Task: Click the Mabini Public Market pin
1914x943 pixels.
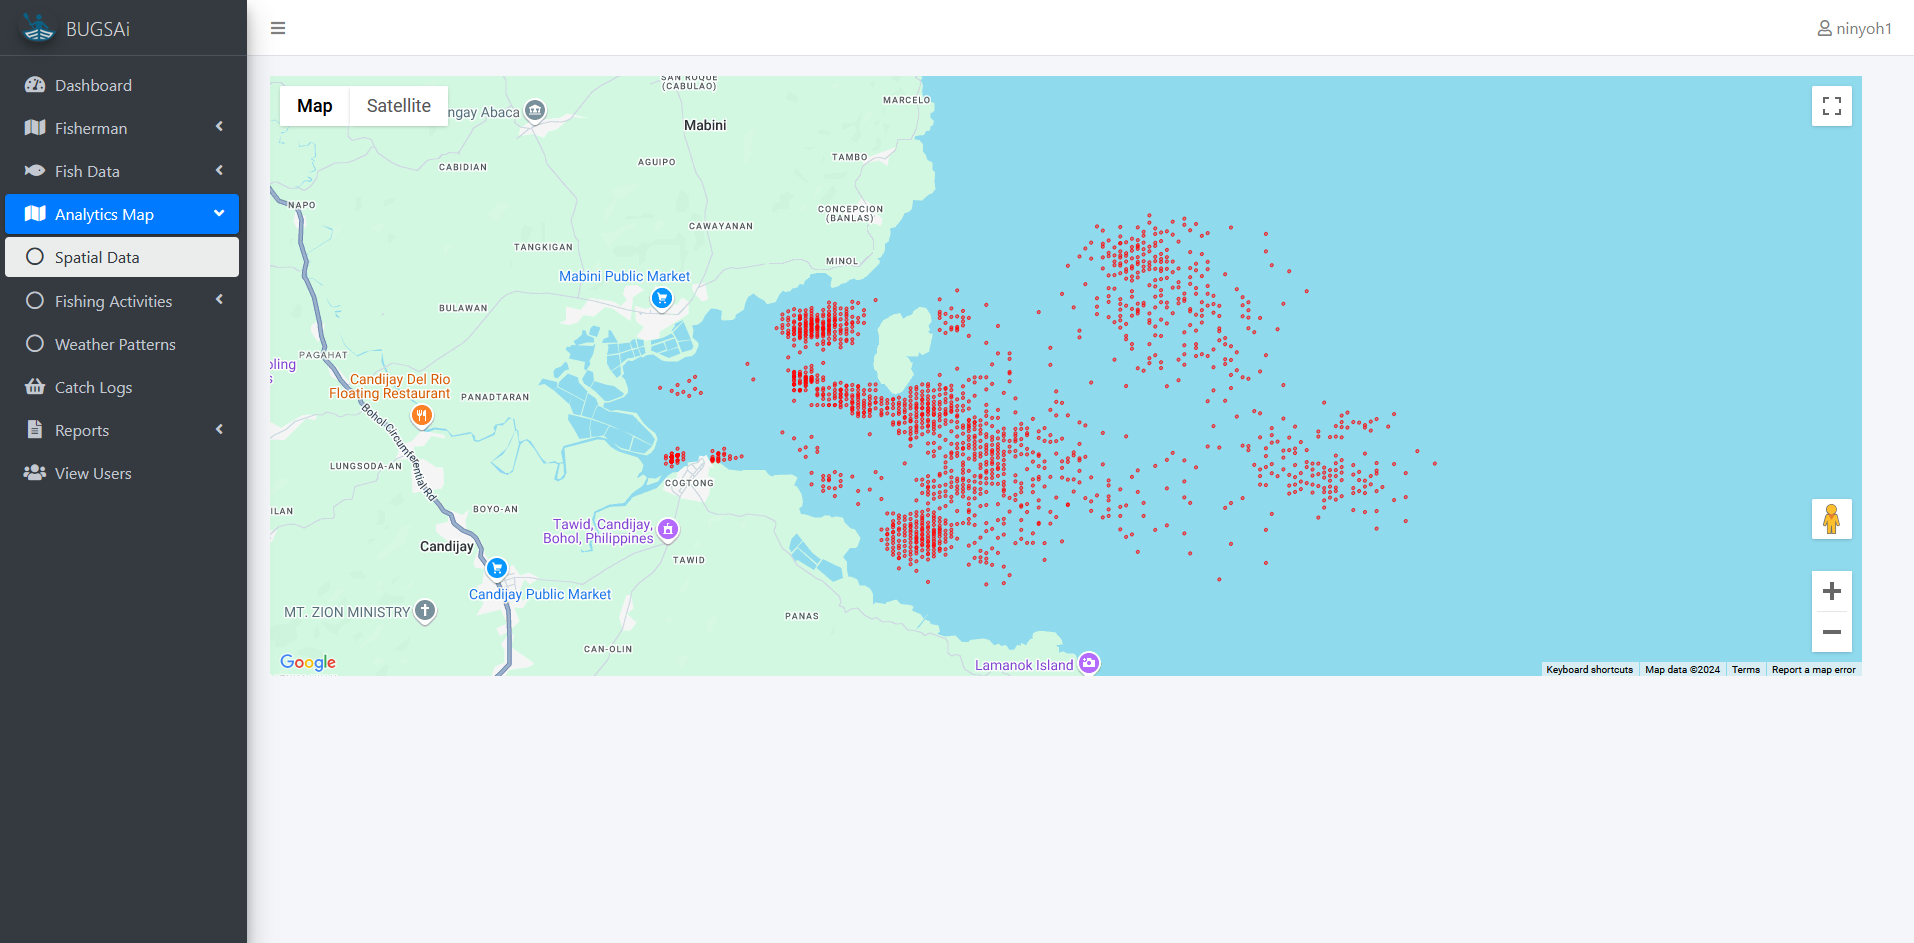Action: (661, 298)
